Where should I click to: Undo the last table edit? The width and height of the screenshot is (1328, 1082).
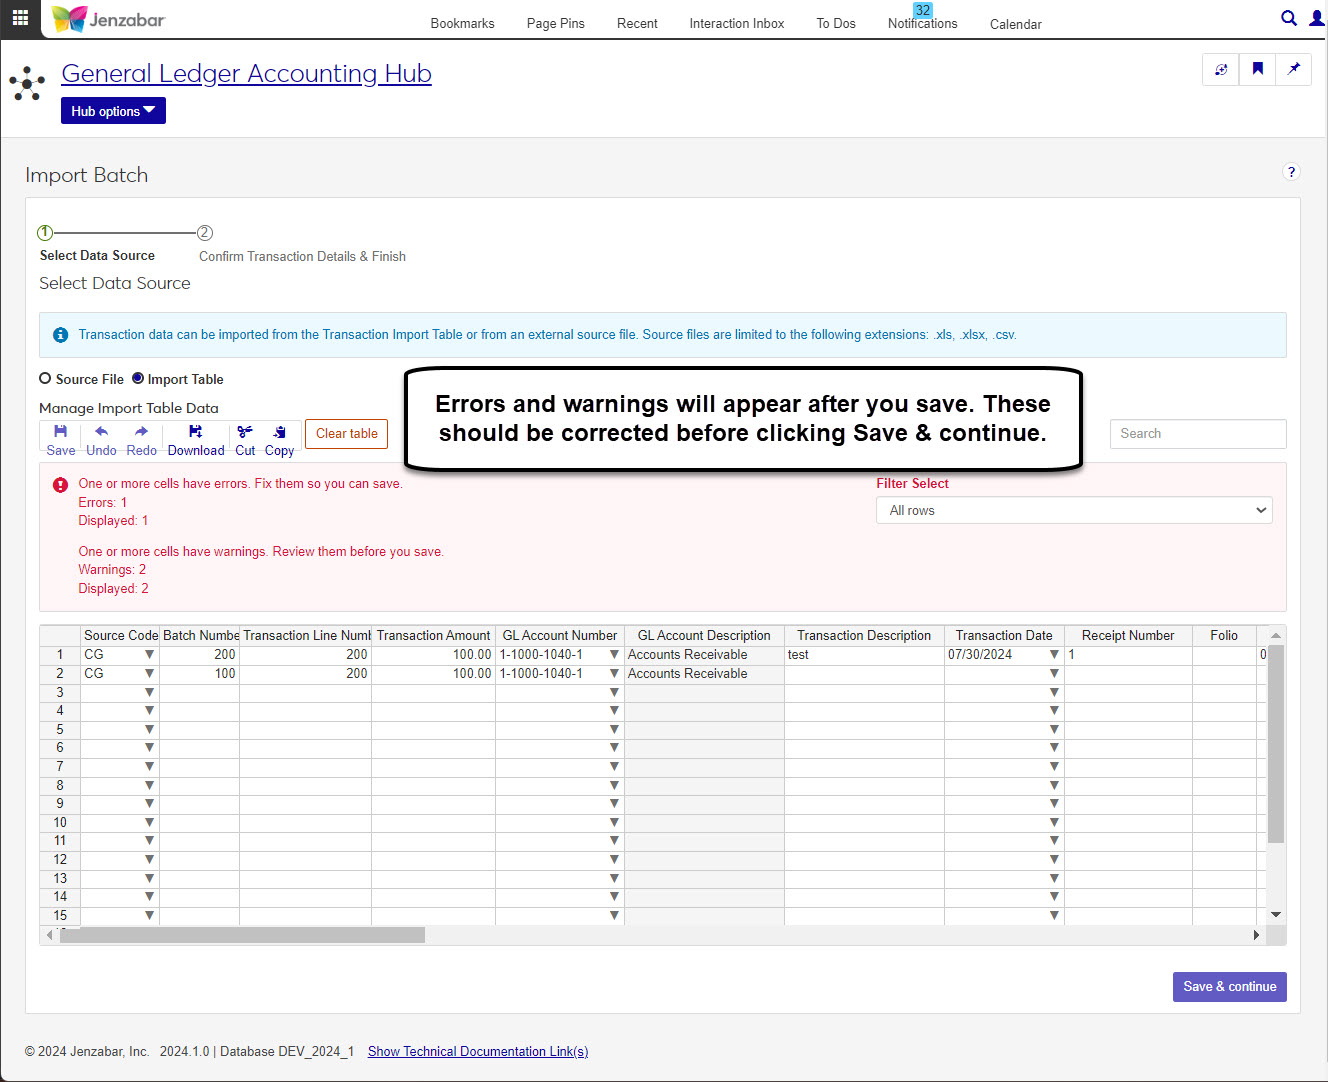tap(101, 432)
